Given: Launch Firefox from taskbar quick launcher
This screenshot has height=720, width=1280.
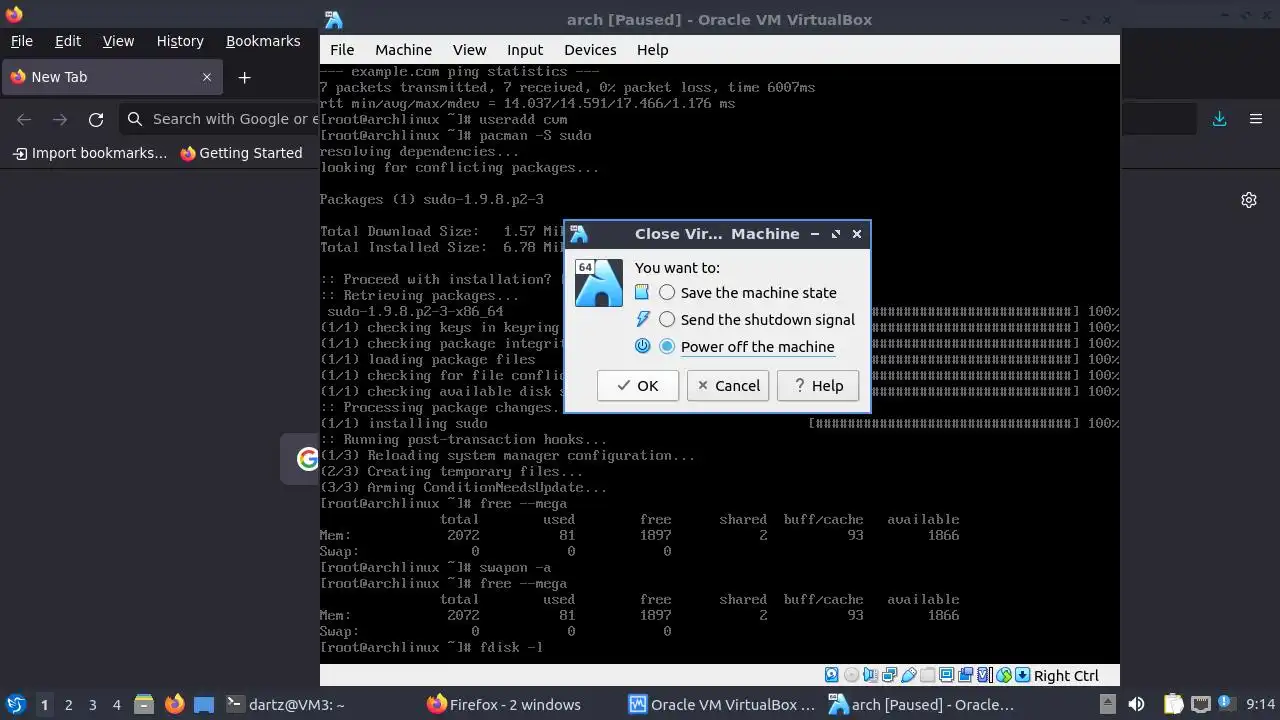Looking at the screenshot, I should click(174, 705).
